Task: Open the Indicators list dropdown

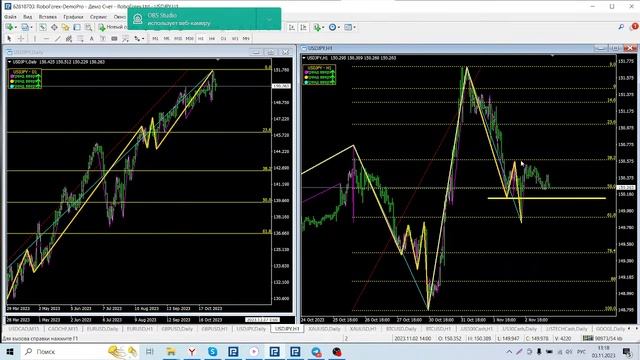Action: click(x=319, y=27)
